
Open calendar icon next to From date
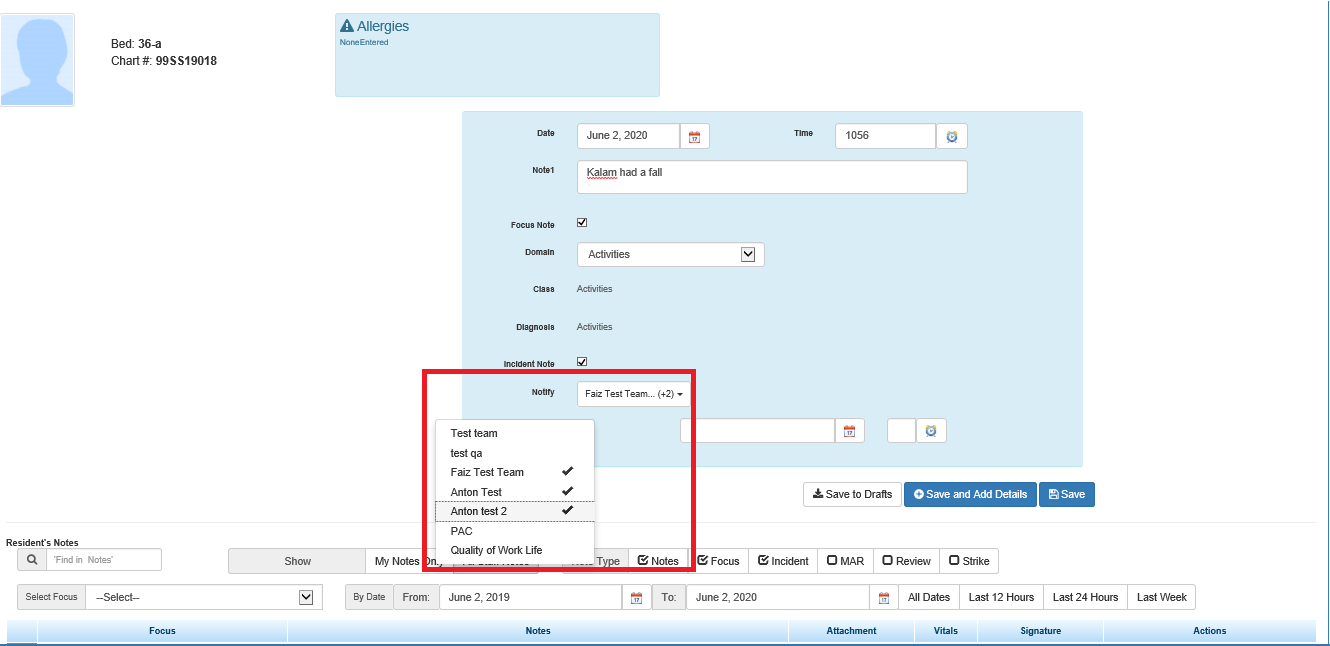(x=635, y=598)
